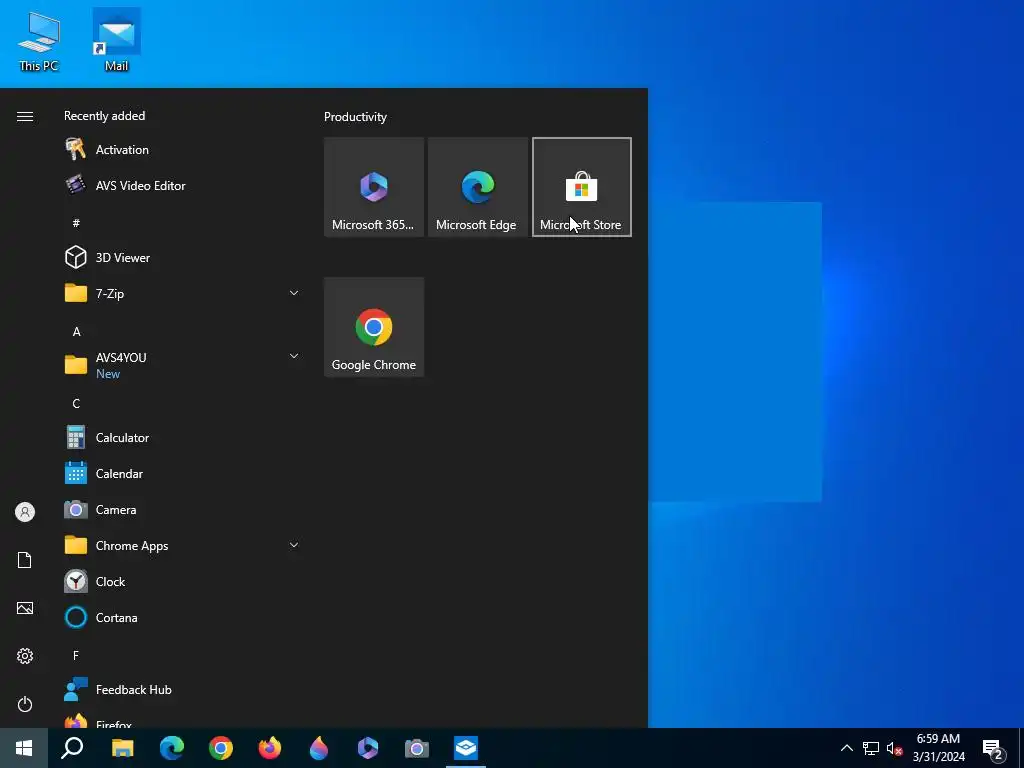Screen dimensions: 1024x768
Task: Expand the 7-Zip folder chevron
Action: pos(294,293)
